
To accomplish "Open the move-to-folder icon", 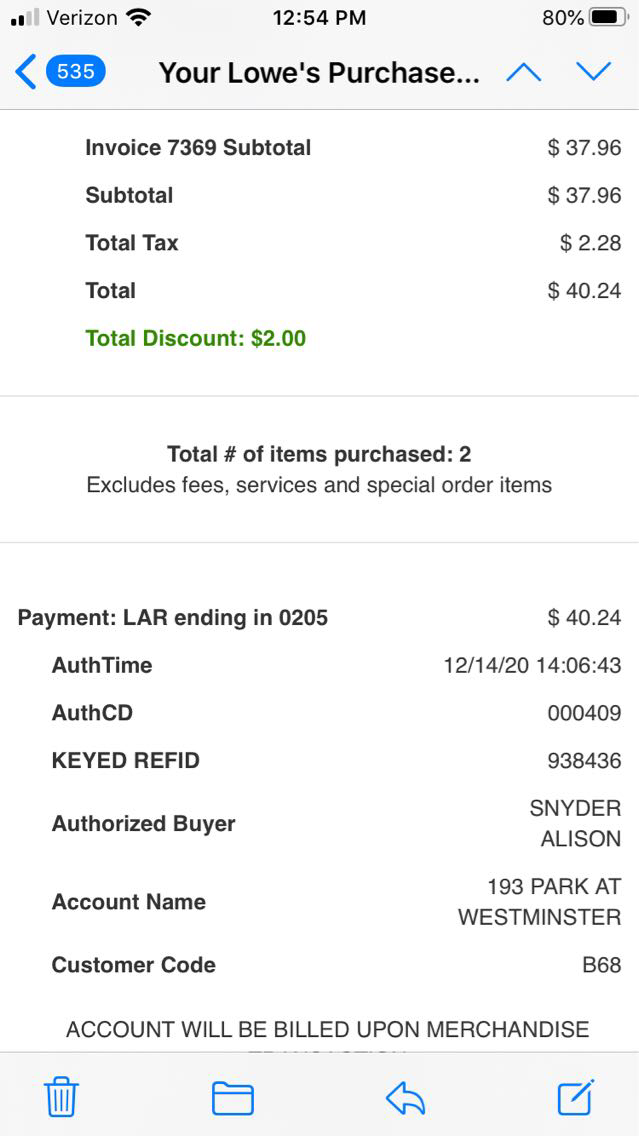I will tap(232, 1098).
